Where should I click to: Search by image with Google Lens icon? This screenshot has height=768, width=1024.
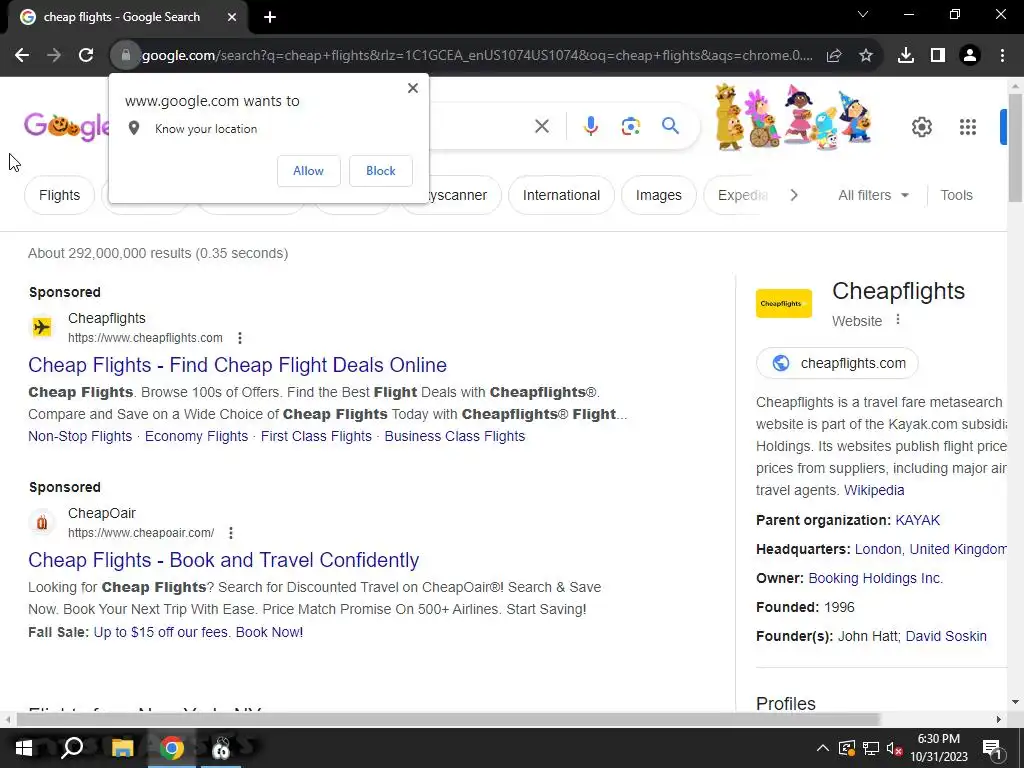(x=630, y=126)
